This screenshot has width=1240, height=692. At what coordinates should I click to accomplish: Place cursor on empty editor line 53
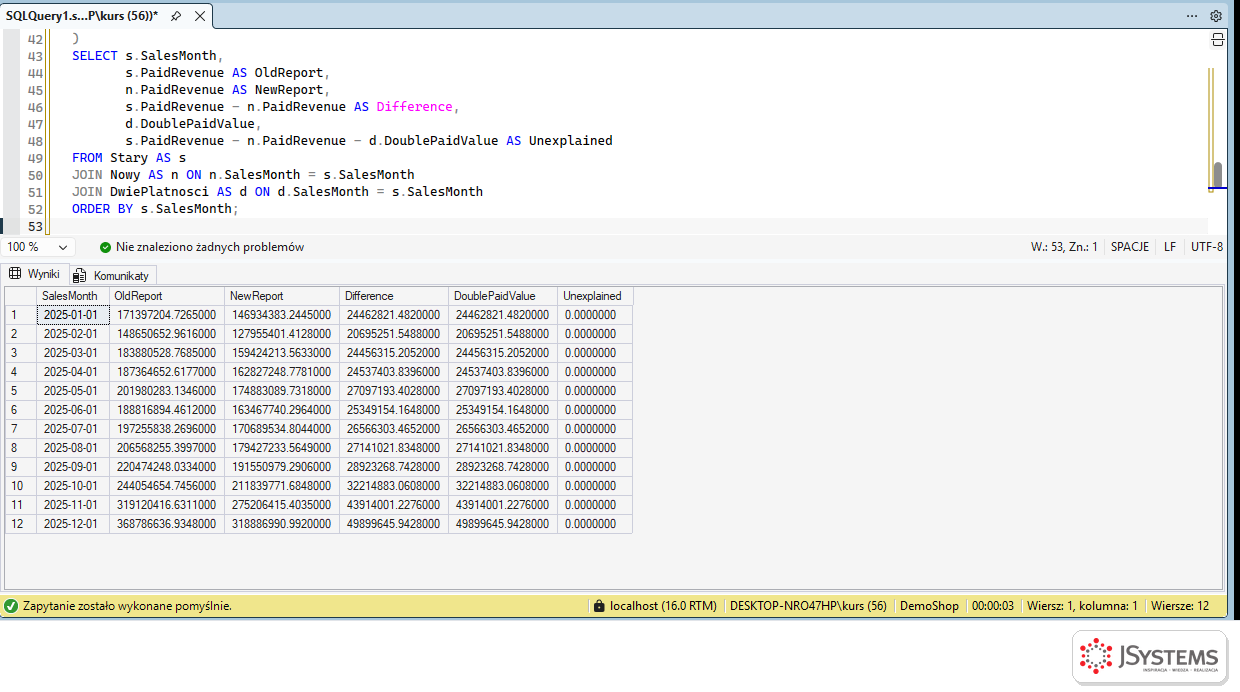tap(630, 226)
